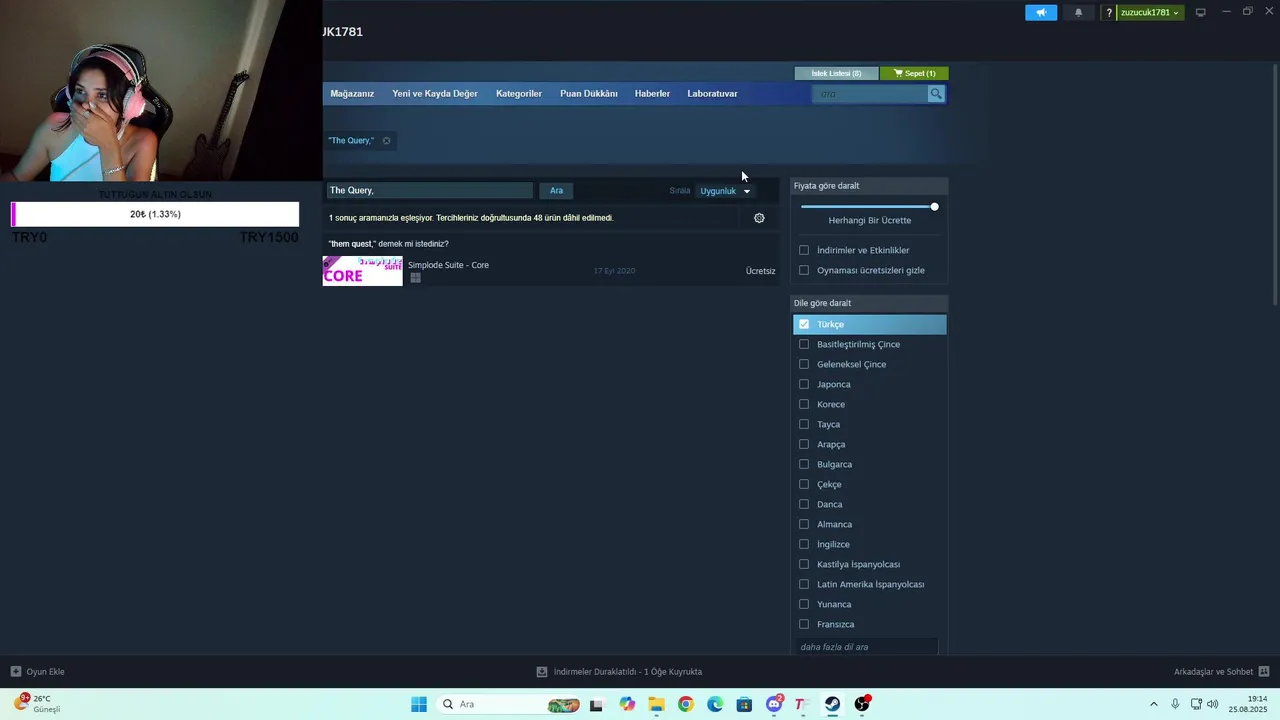Open Haberler tab
The height and width of the screenshot is (720, 1280).
[x=652, y=94]
